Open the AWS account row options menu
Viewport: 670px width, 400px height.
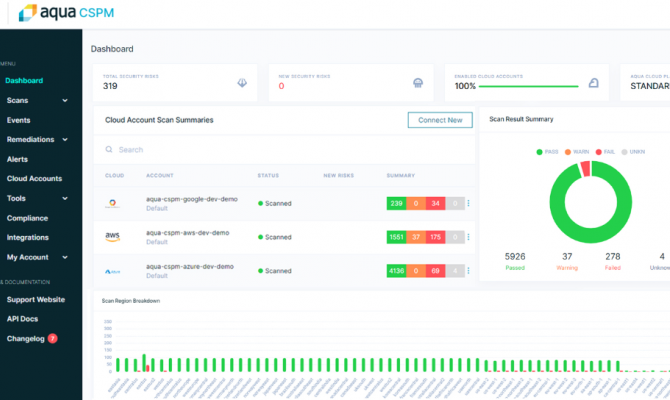click(468, 237)
